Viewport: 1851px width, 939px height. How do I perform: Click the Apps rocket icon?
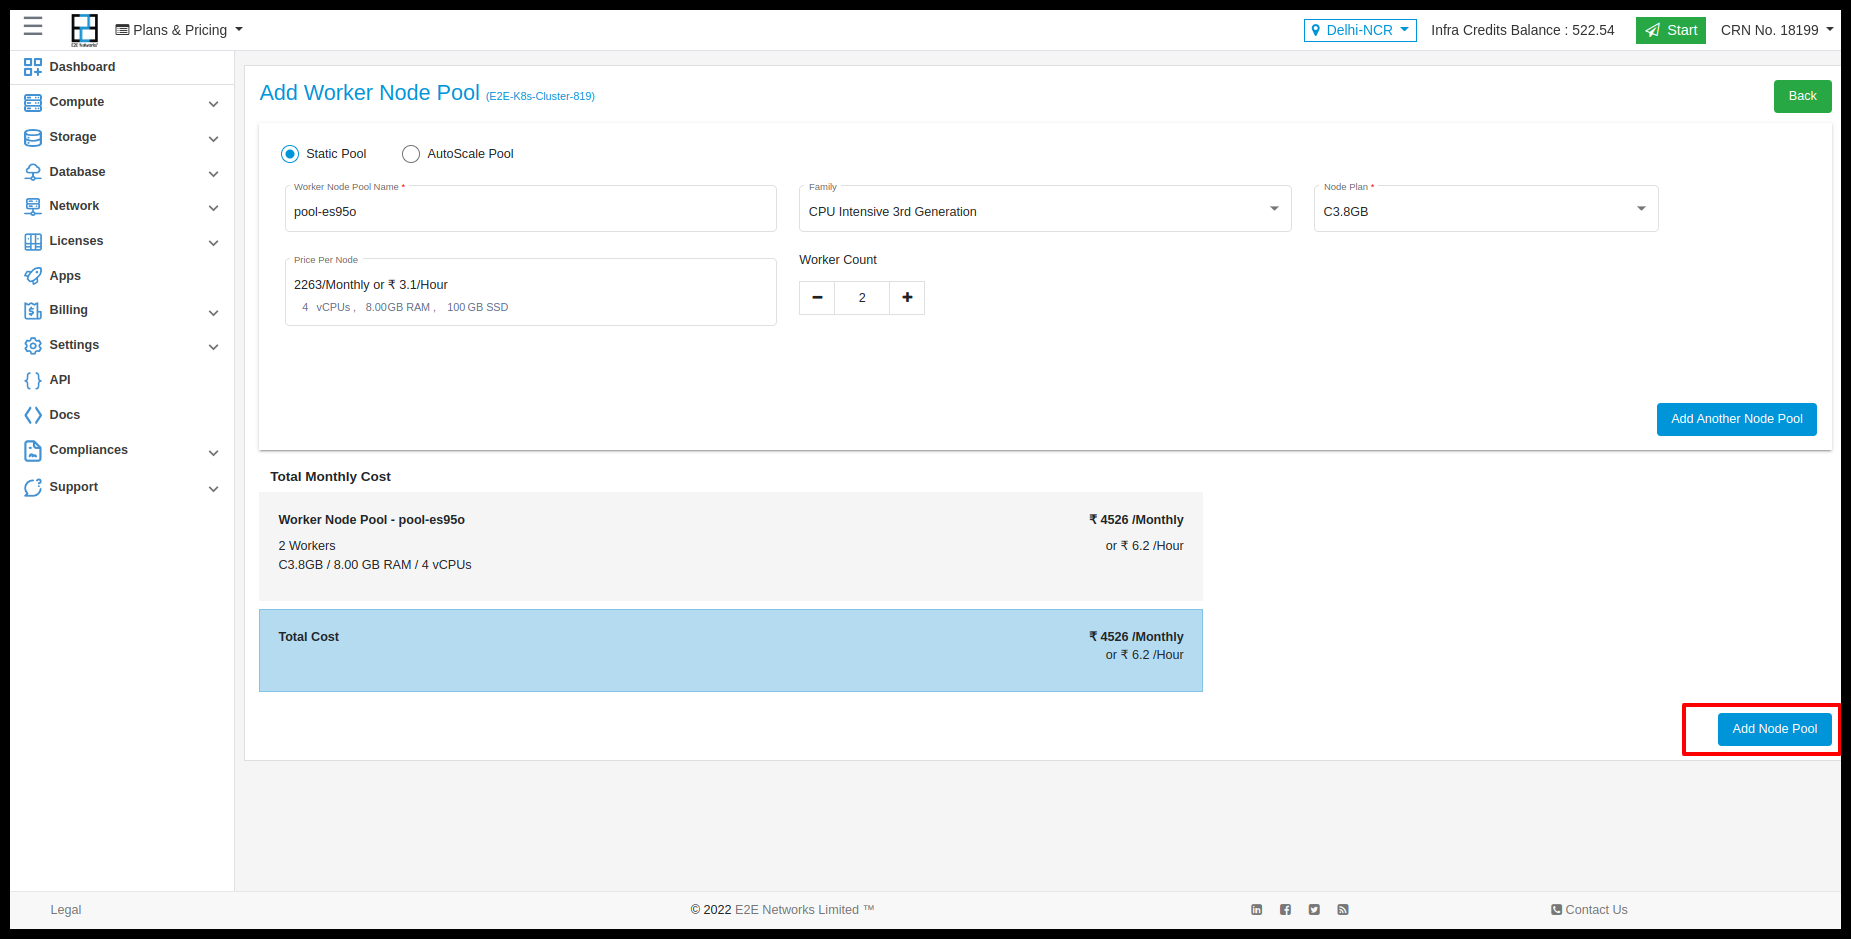point(33,276)
